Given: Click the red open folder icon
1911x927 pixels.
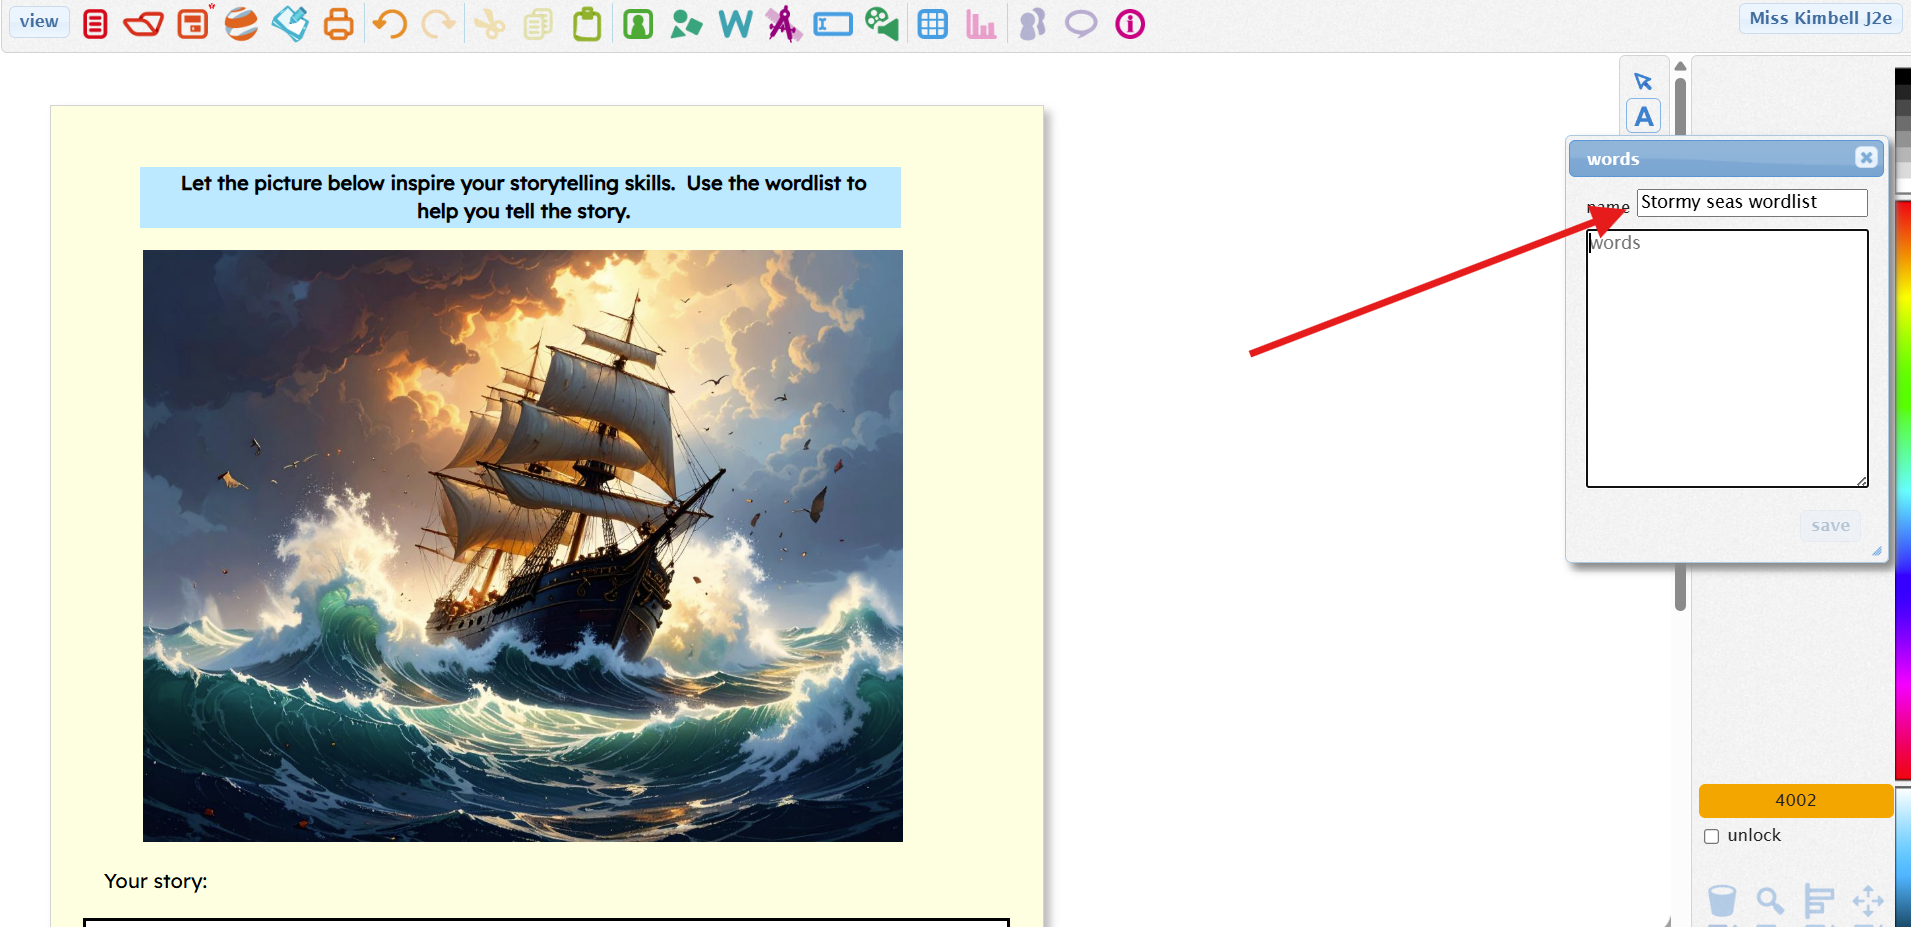Looking at the screenshot, I should coord(143,24).
